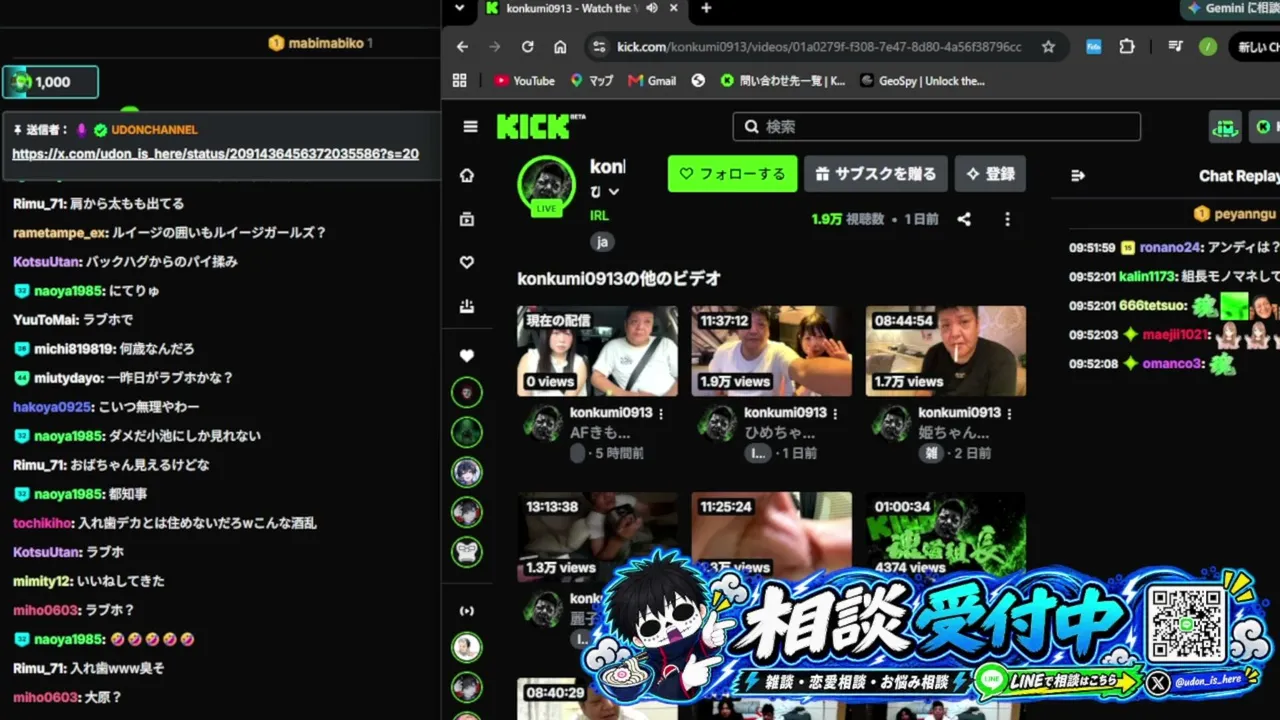
Task: Open the browser home page
Action: pos(560,47)
